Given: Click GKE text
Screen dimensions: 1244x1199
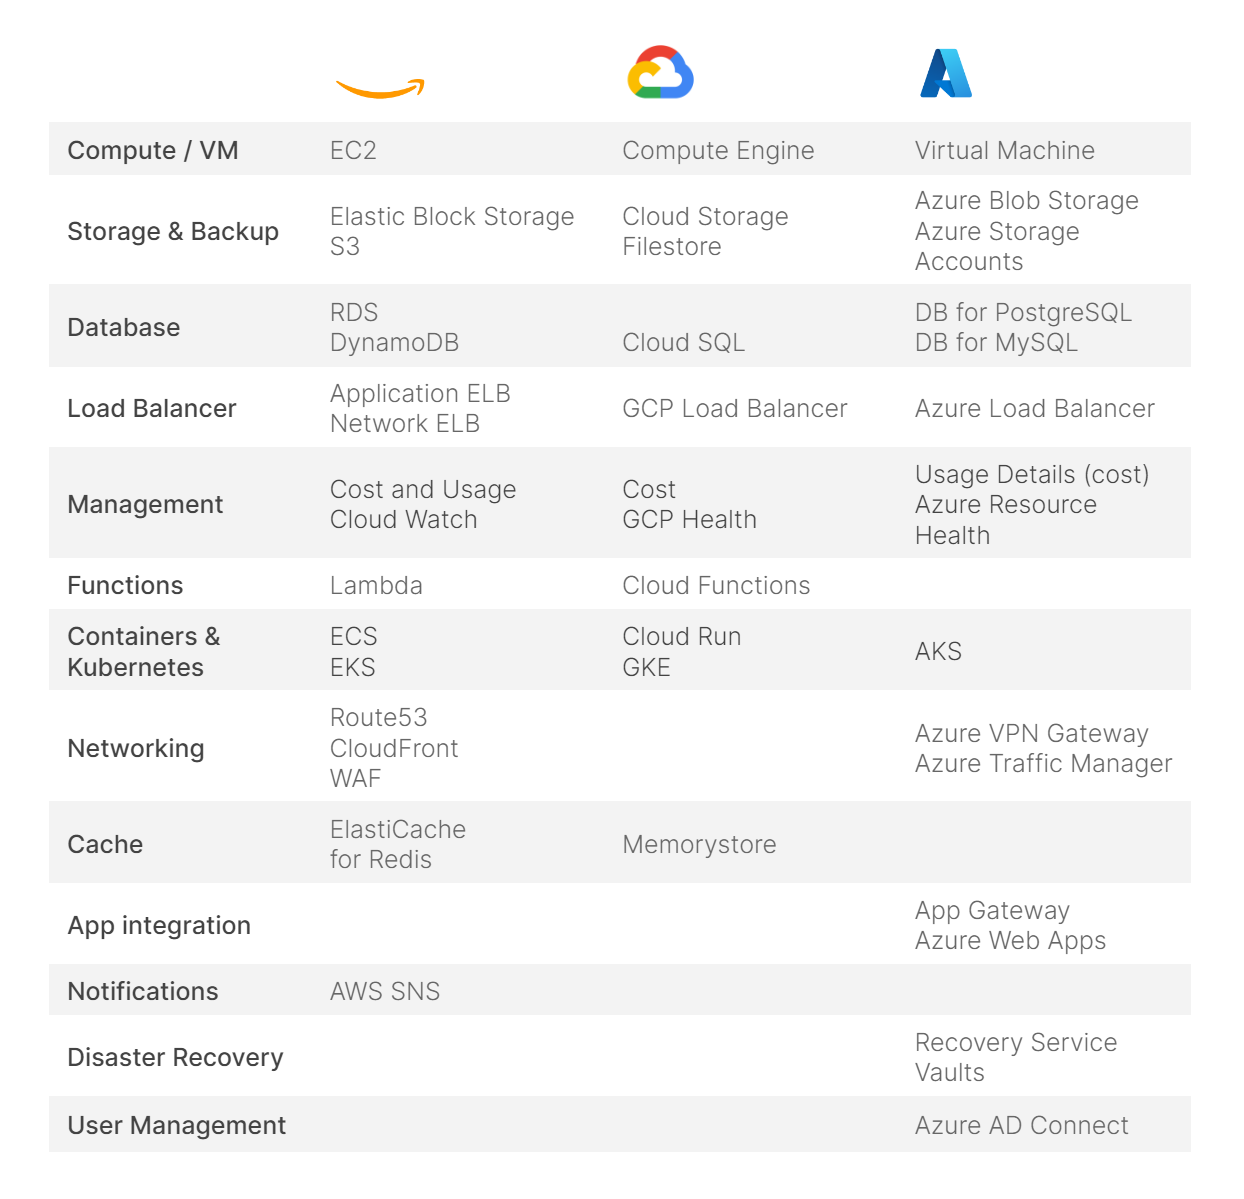Looking at the screenshot, I should pyautogui.click(x=647, y=667).
